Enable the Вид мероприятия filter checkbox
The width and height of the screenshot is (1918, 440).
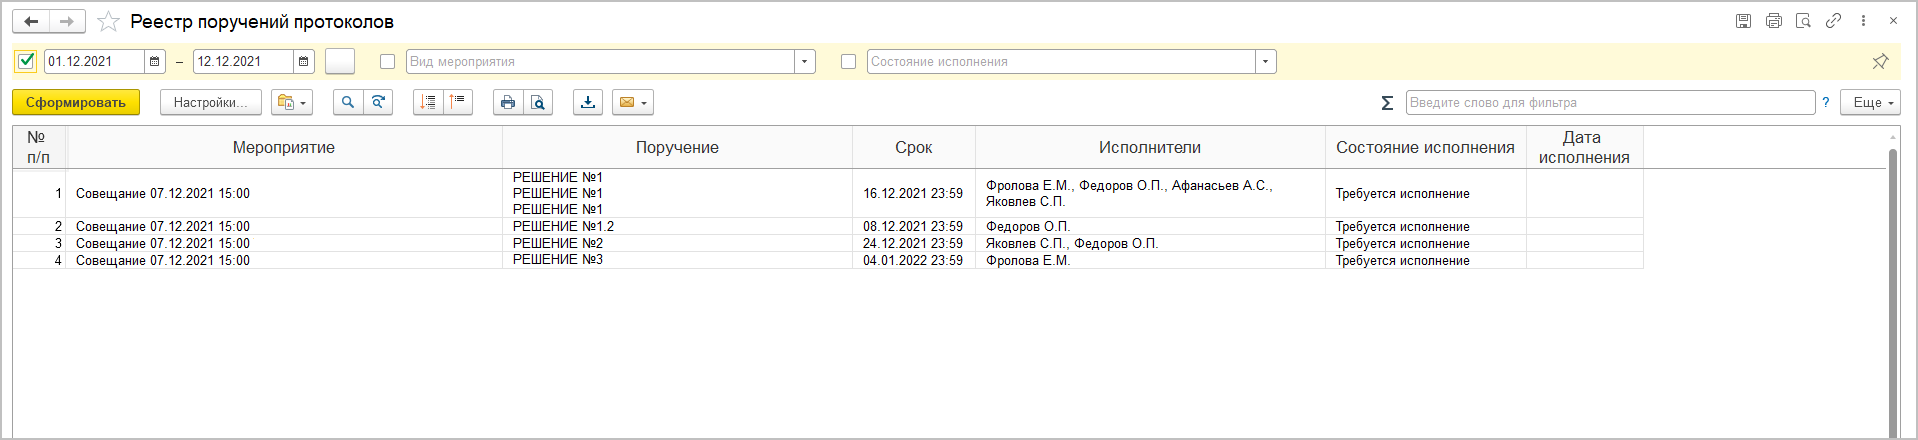point(388,62)
